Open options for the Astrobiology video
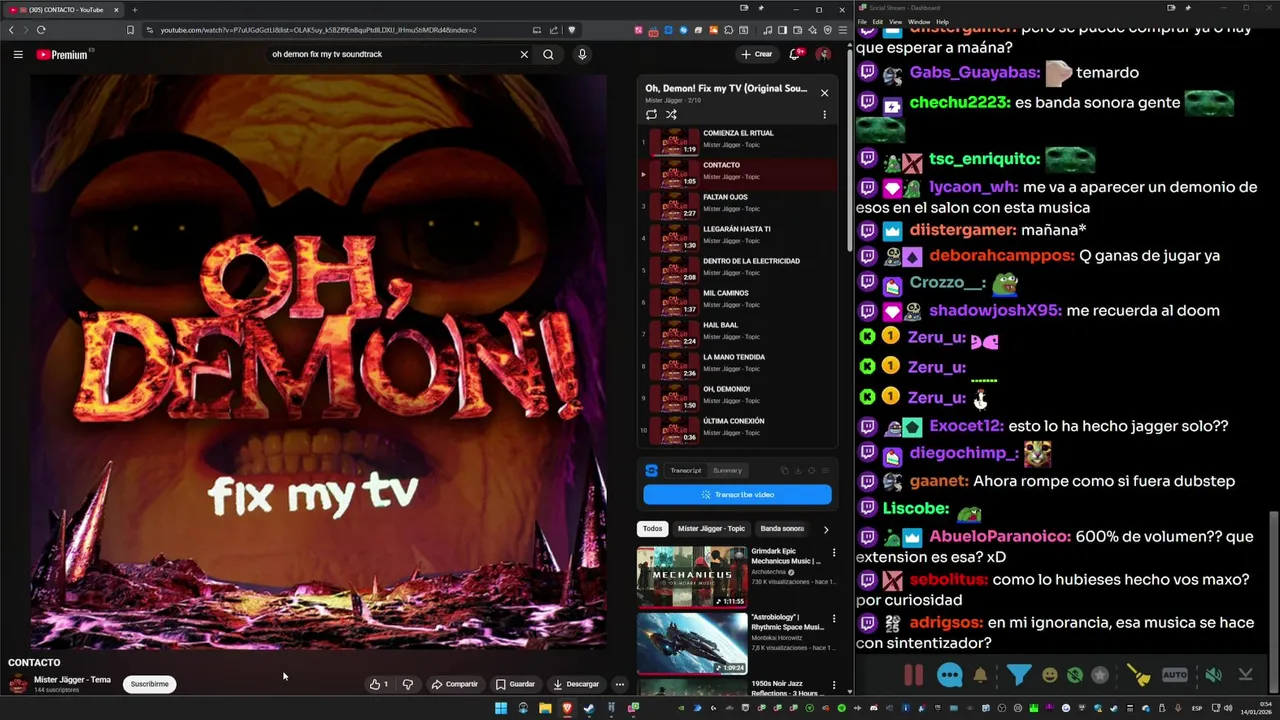Image resolution: width=1280 pixels, height=720 pixels. [x=833, y=618]
